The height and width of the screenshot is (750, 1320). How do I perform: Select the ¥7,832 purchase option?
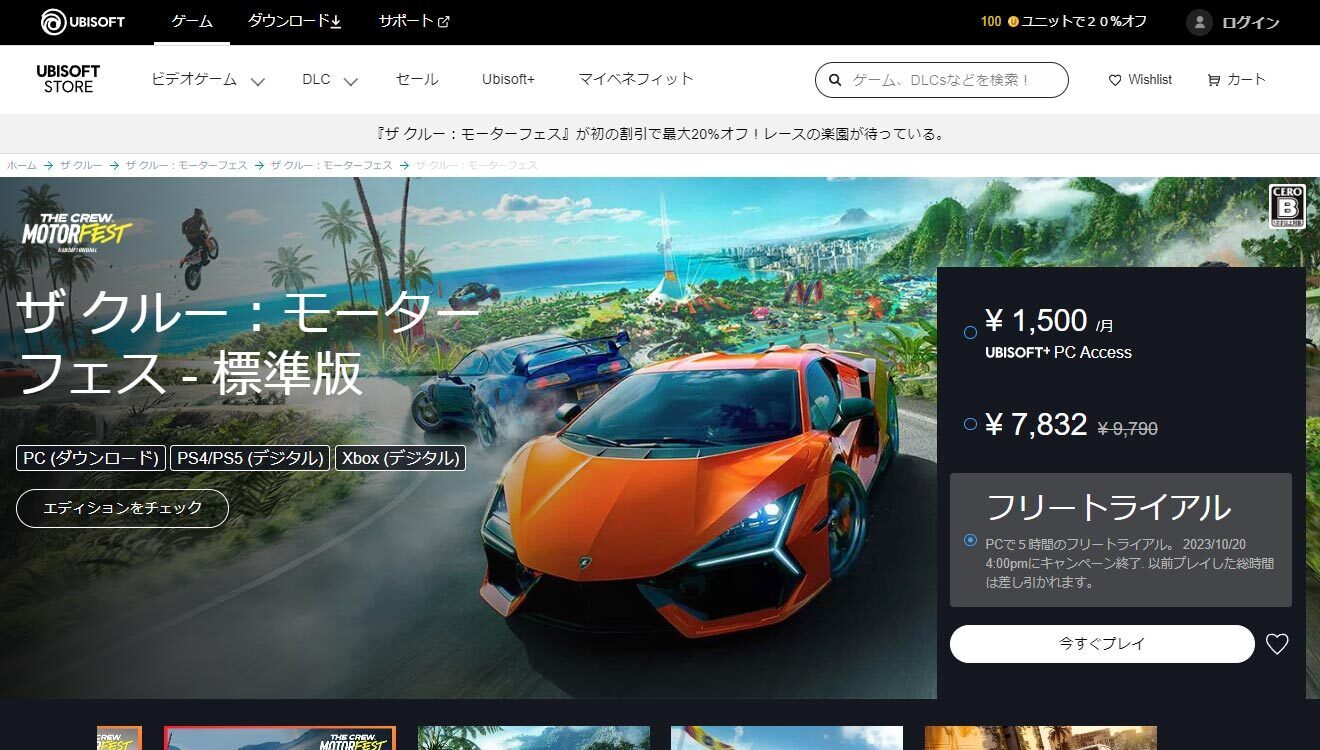[x=970, y=424]
